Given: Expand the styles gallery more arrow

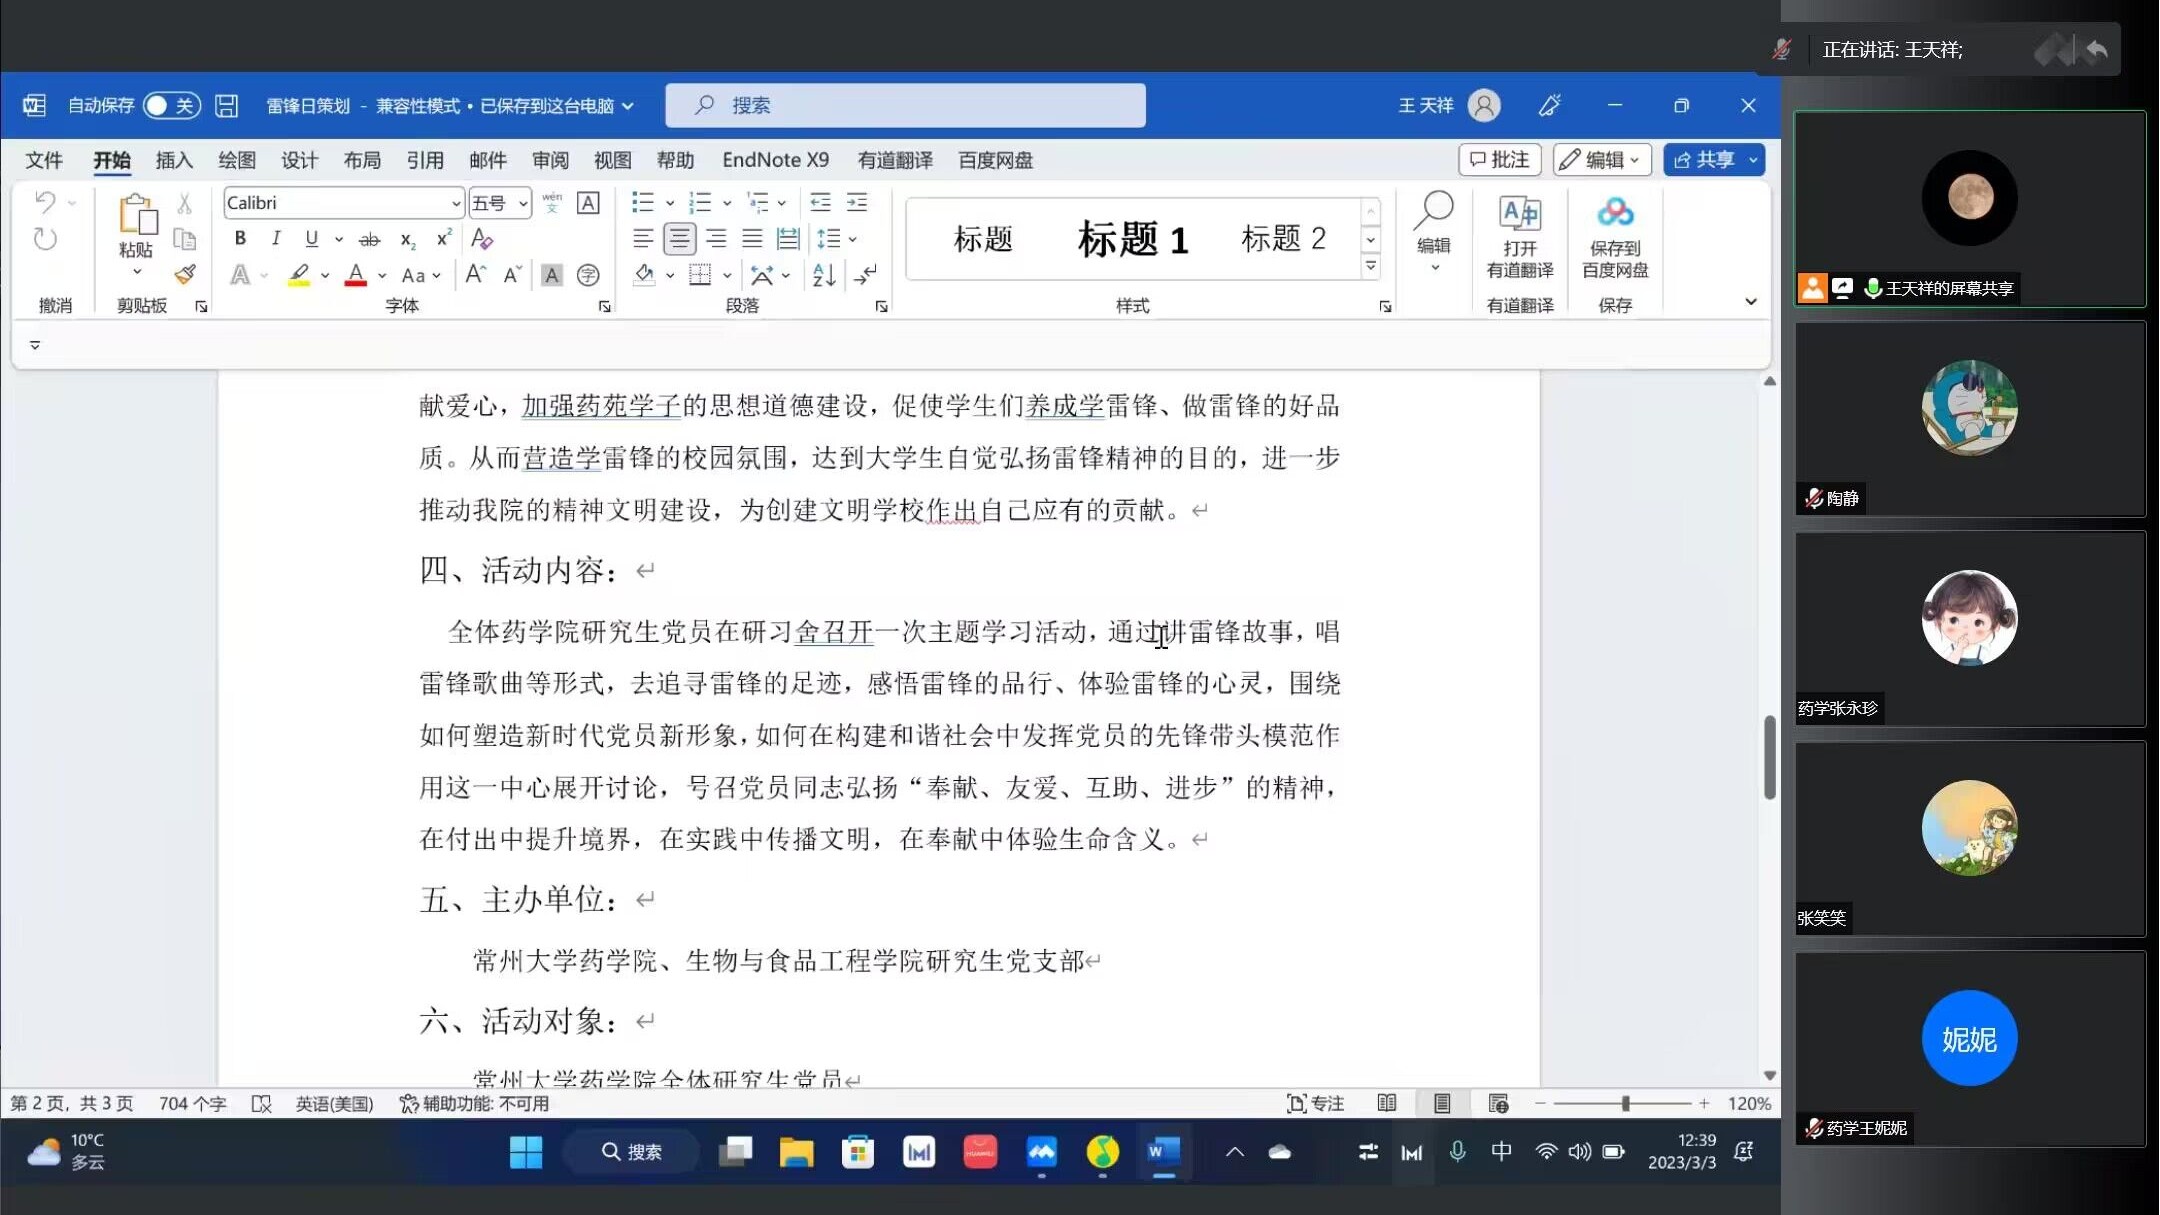Looking at the screenshot, I should [1371, 267].
